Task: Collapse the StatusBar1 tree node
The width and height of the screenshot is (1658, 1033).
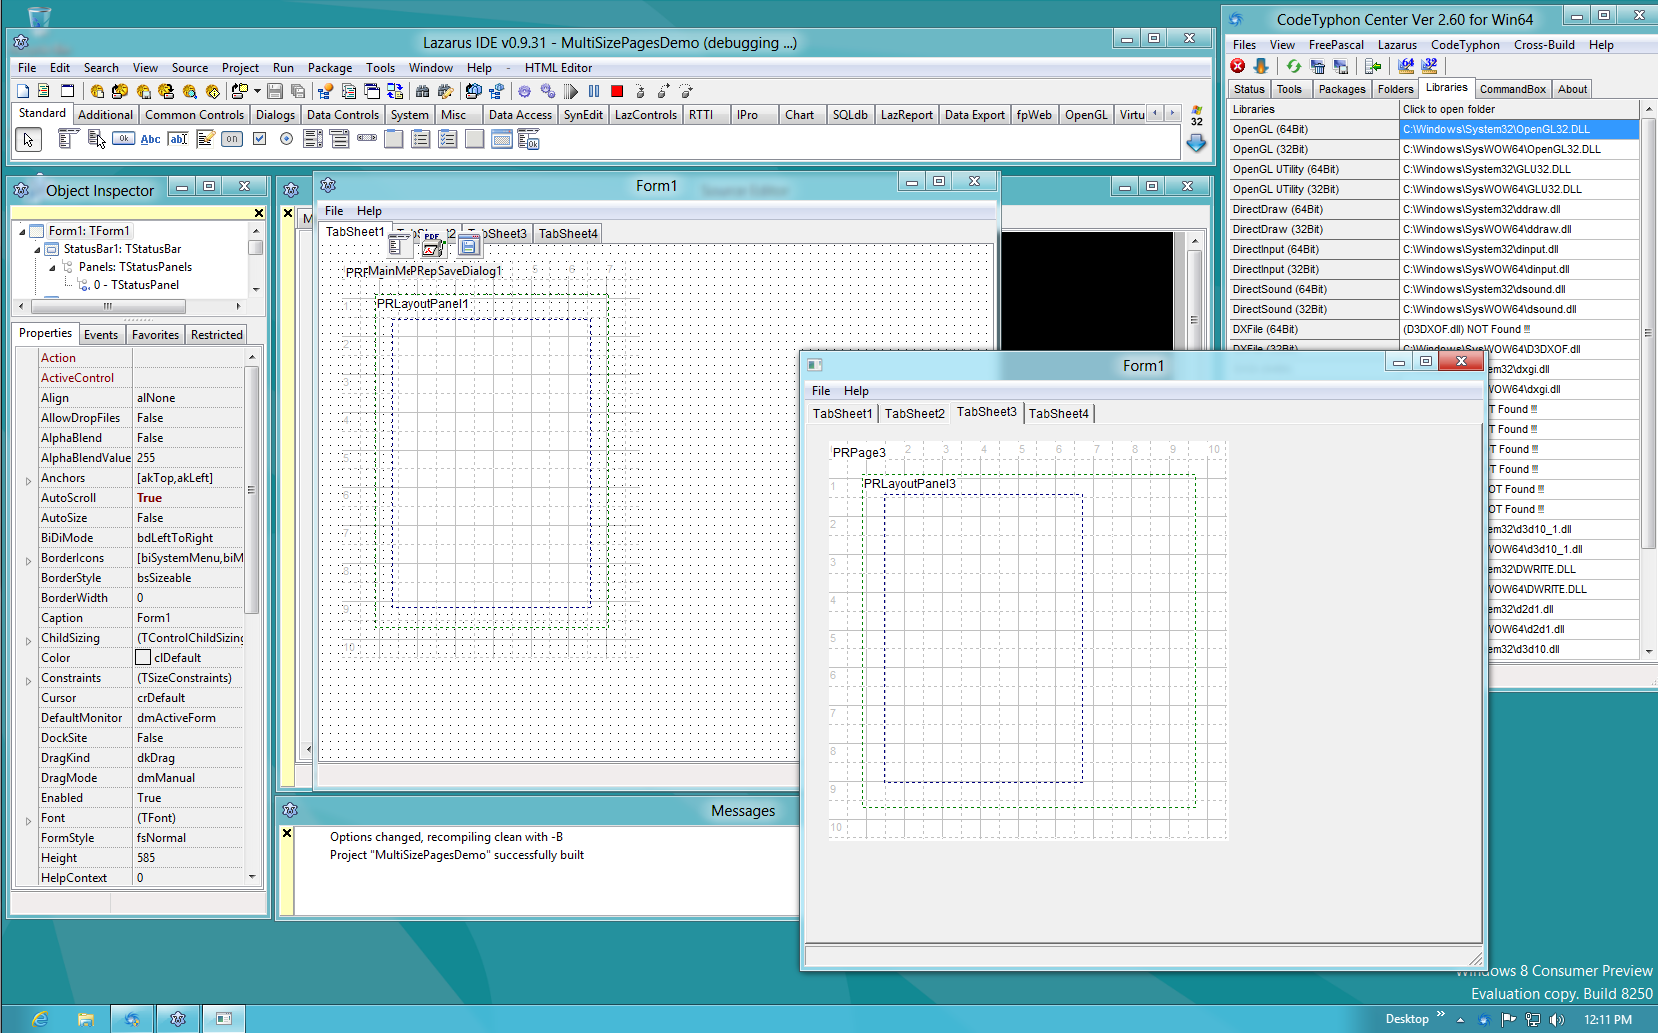Action: pos(37,249)
